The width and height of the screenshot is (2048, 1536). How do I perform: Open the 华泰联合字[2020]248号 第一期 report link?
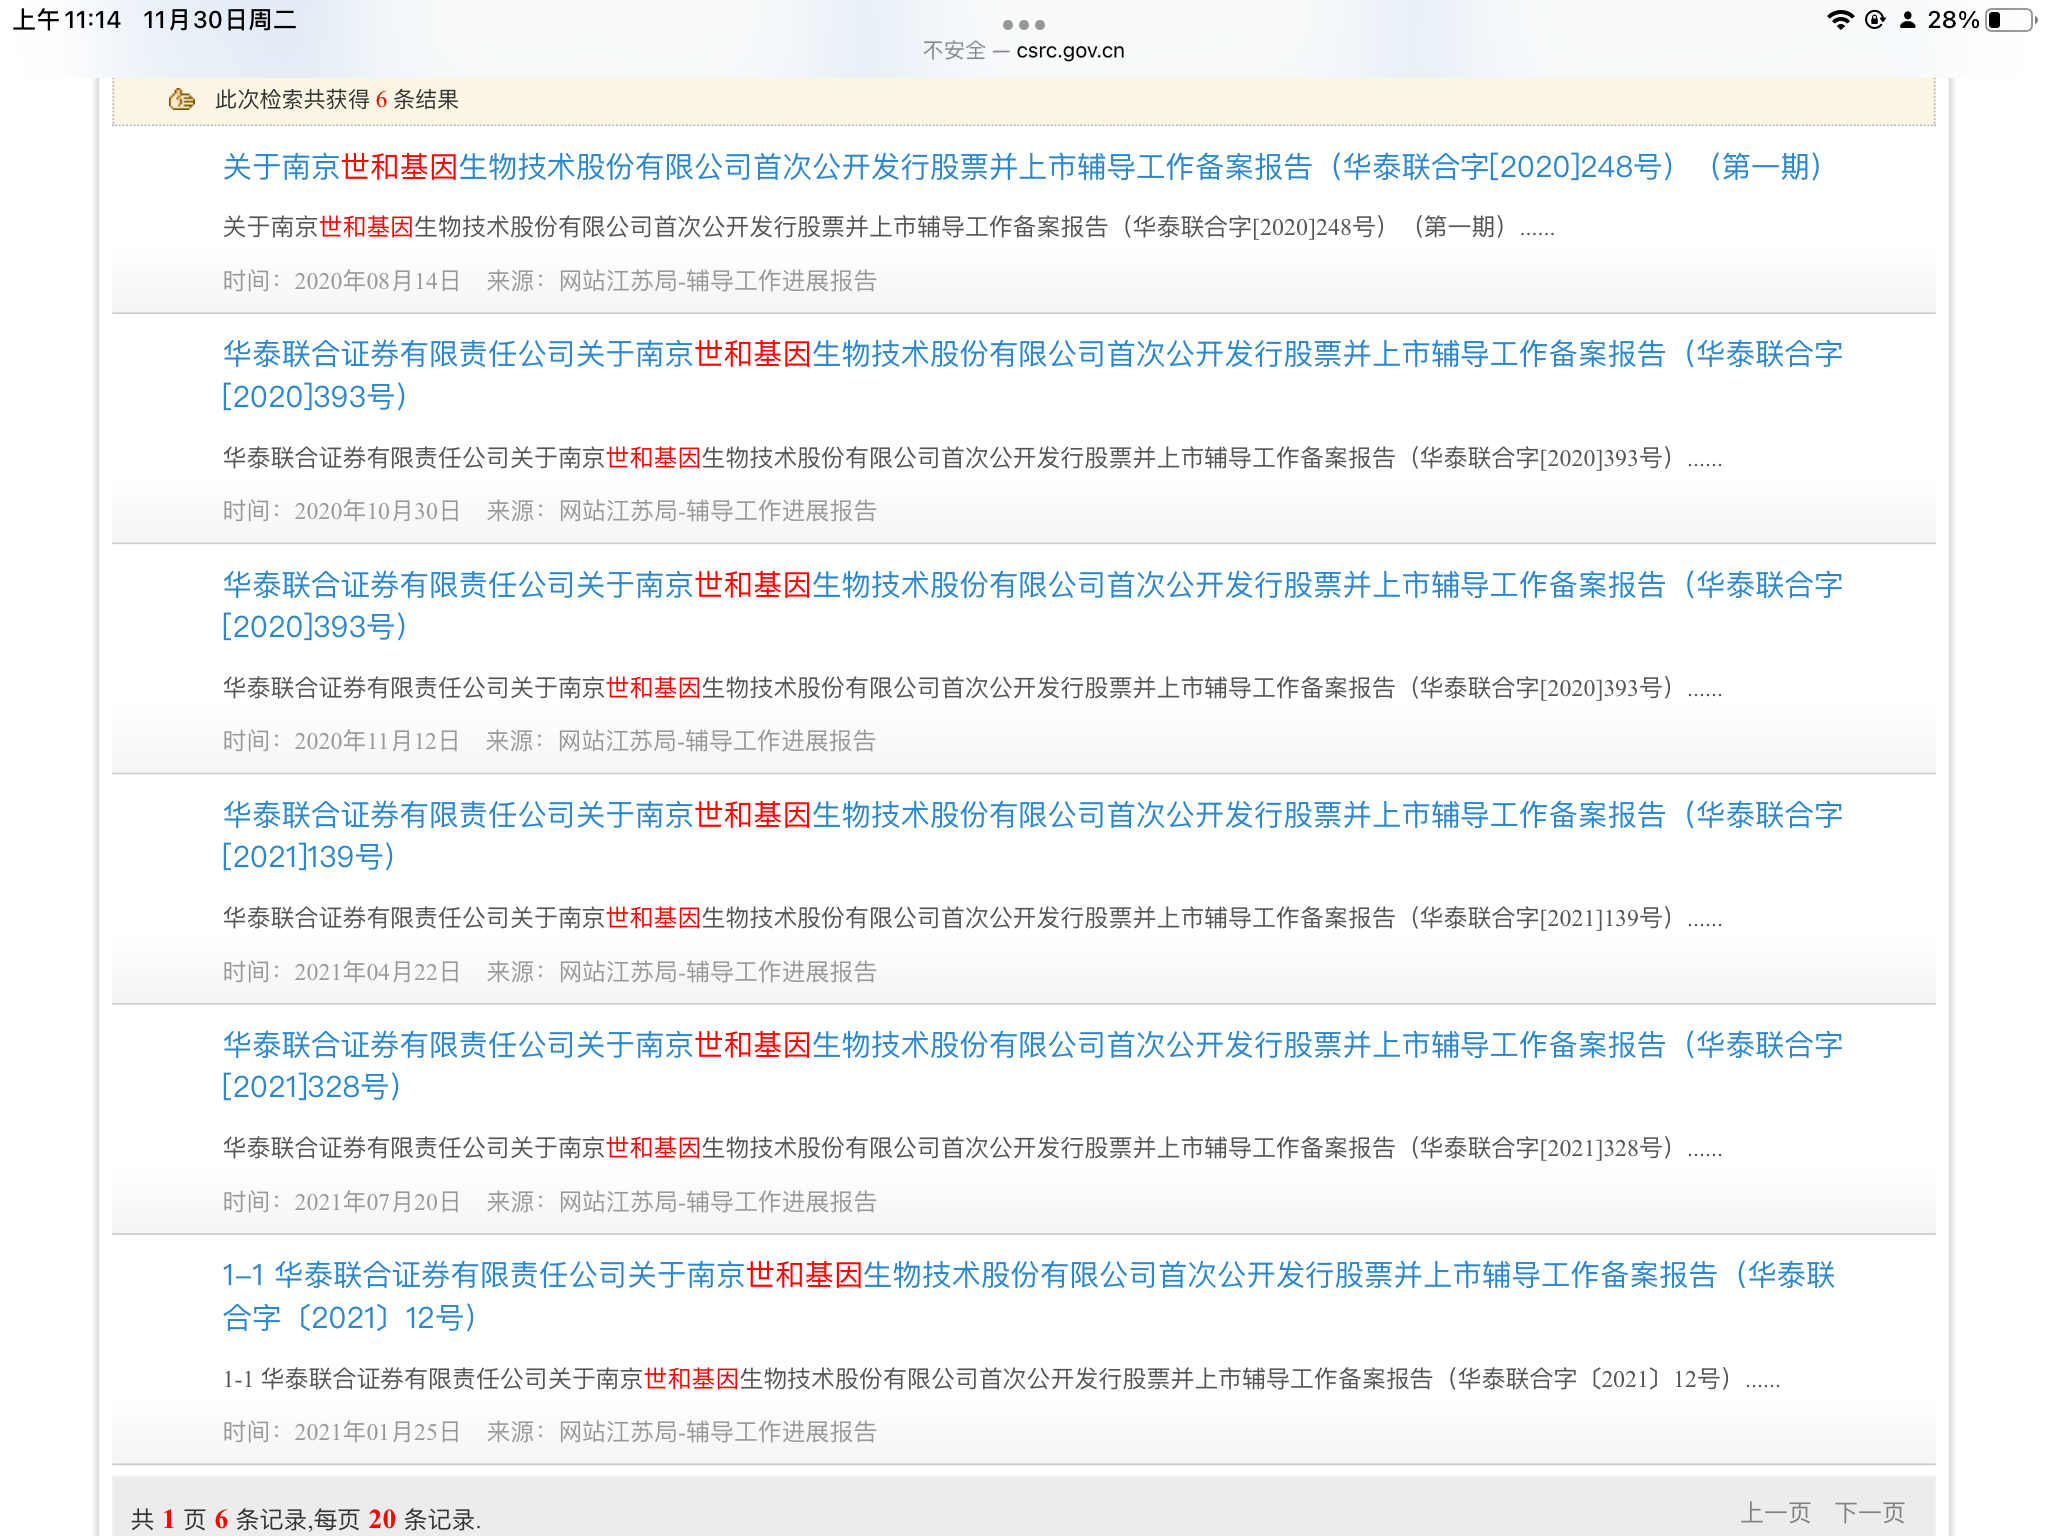click(1020, 167)
